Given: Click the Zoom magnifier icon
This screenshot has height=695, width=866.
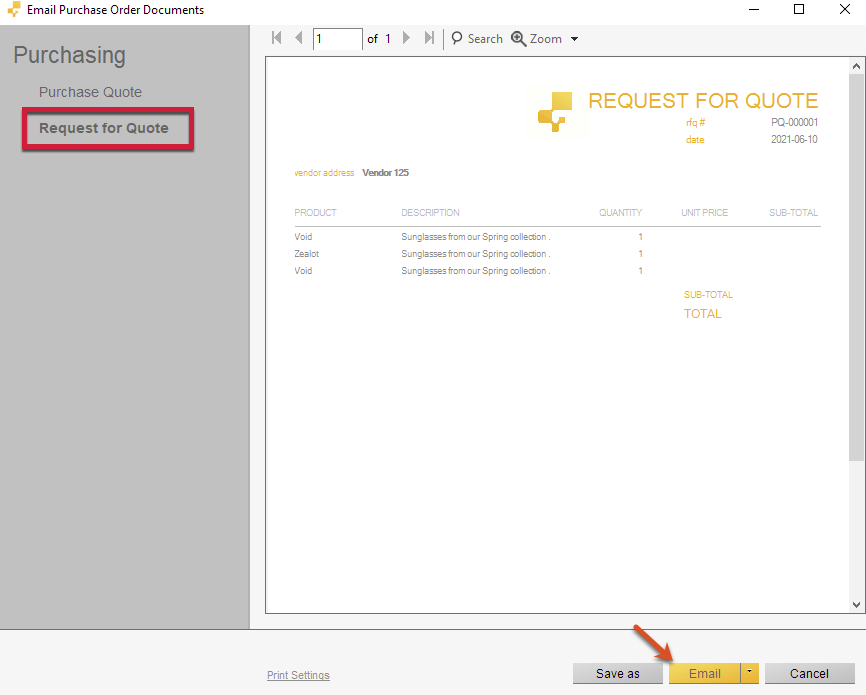Looking at the screenshot, I should click(518, 39).
